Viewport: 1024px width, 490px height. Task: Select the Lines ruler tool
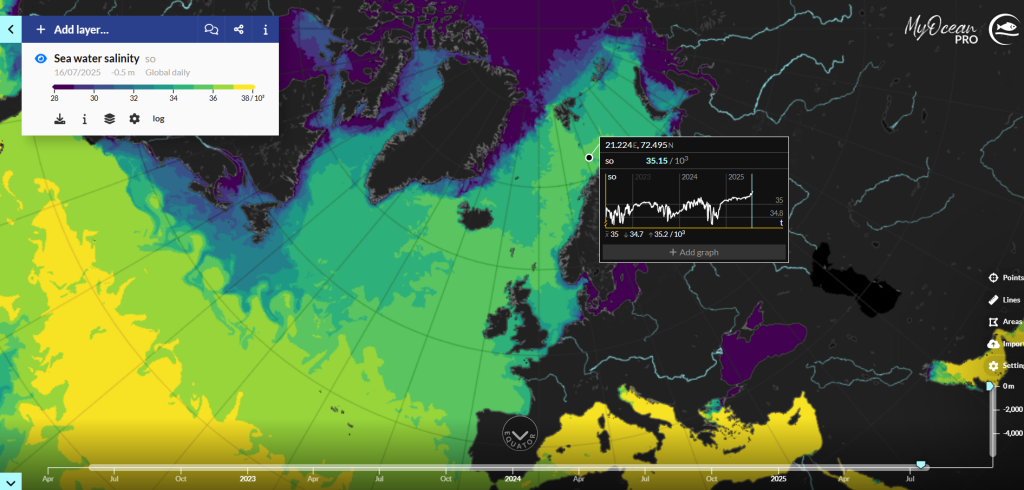(1006, 300)
